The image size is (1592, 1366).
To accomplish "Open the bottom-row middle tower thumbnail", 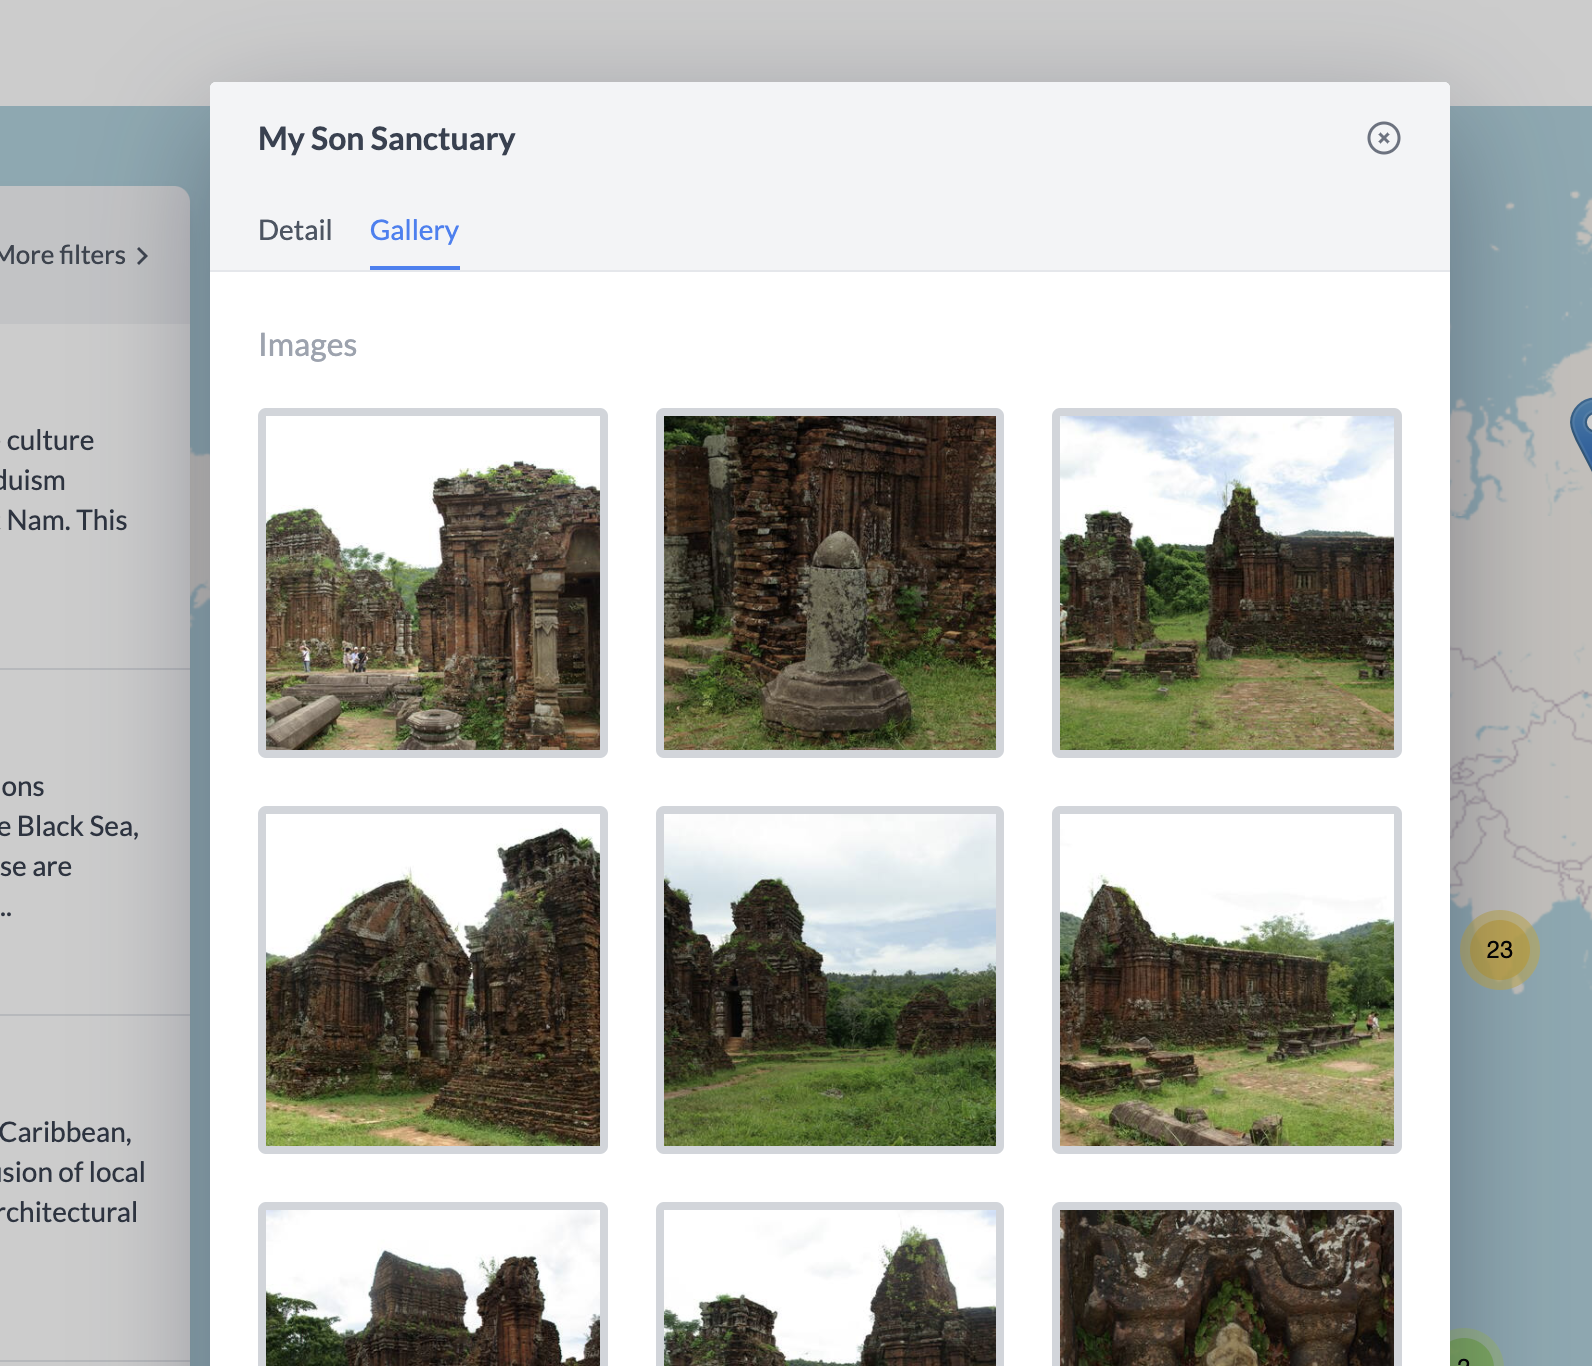I will click(830, 1285).
